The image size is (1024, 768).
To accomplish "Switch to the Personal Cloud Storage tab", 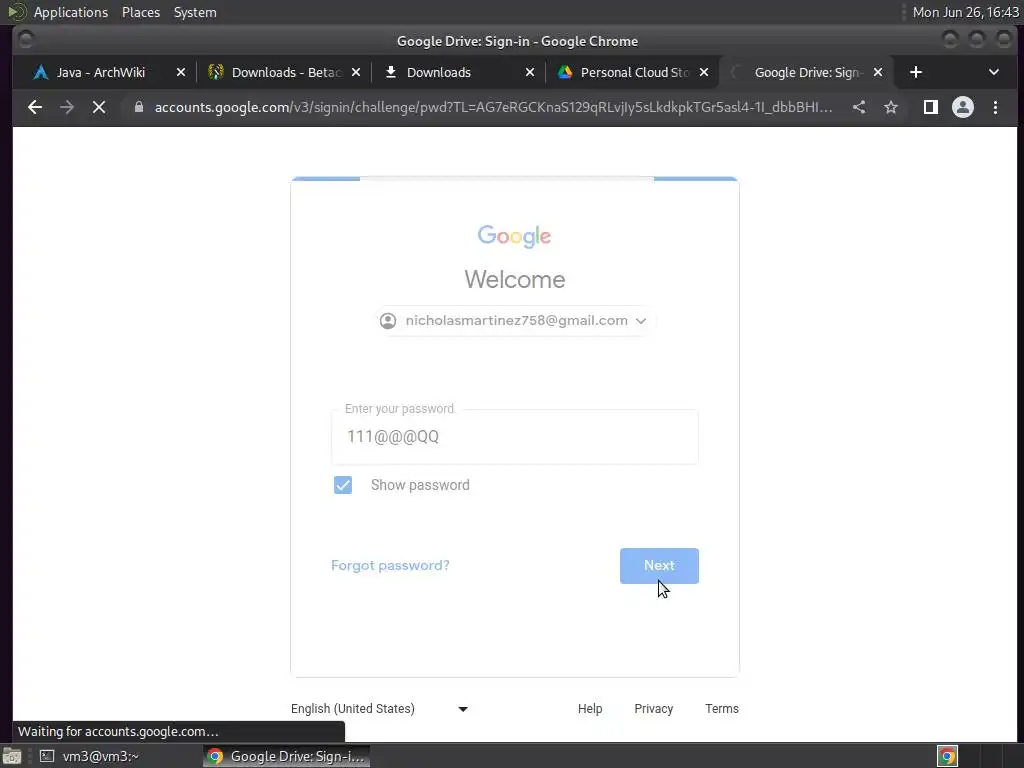I will [634, 72].
